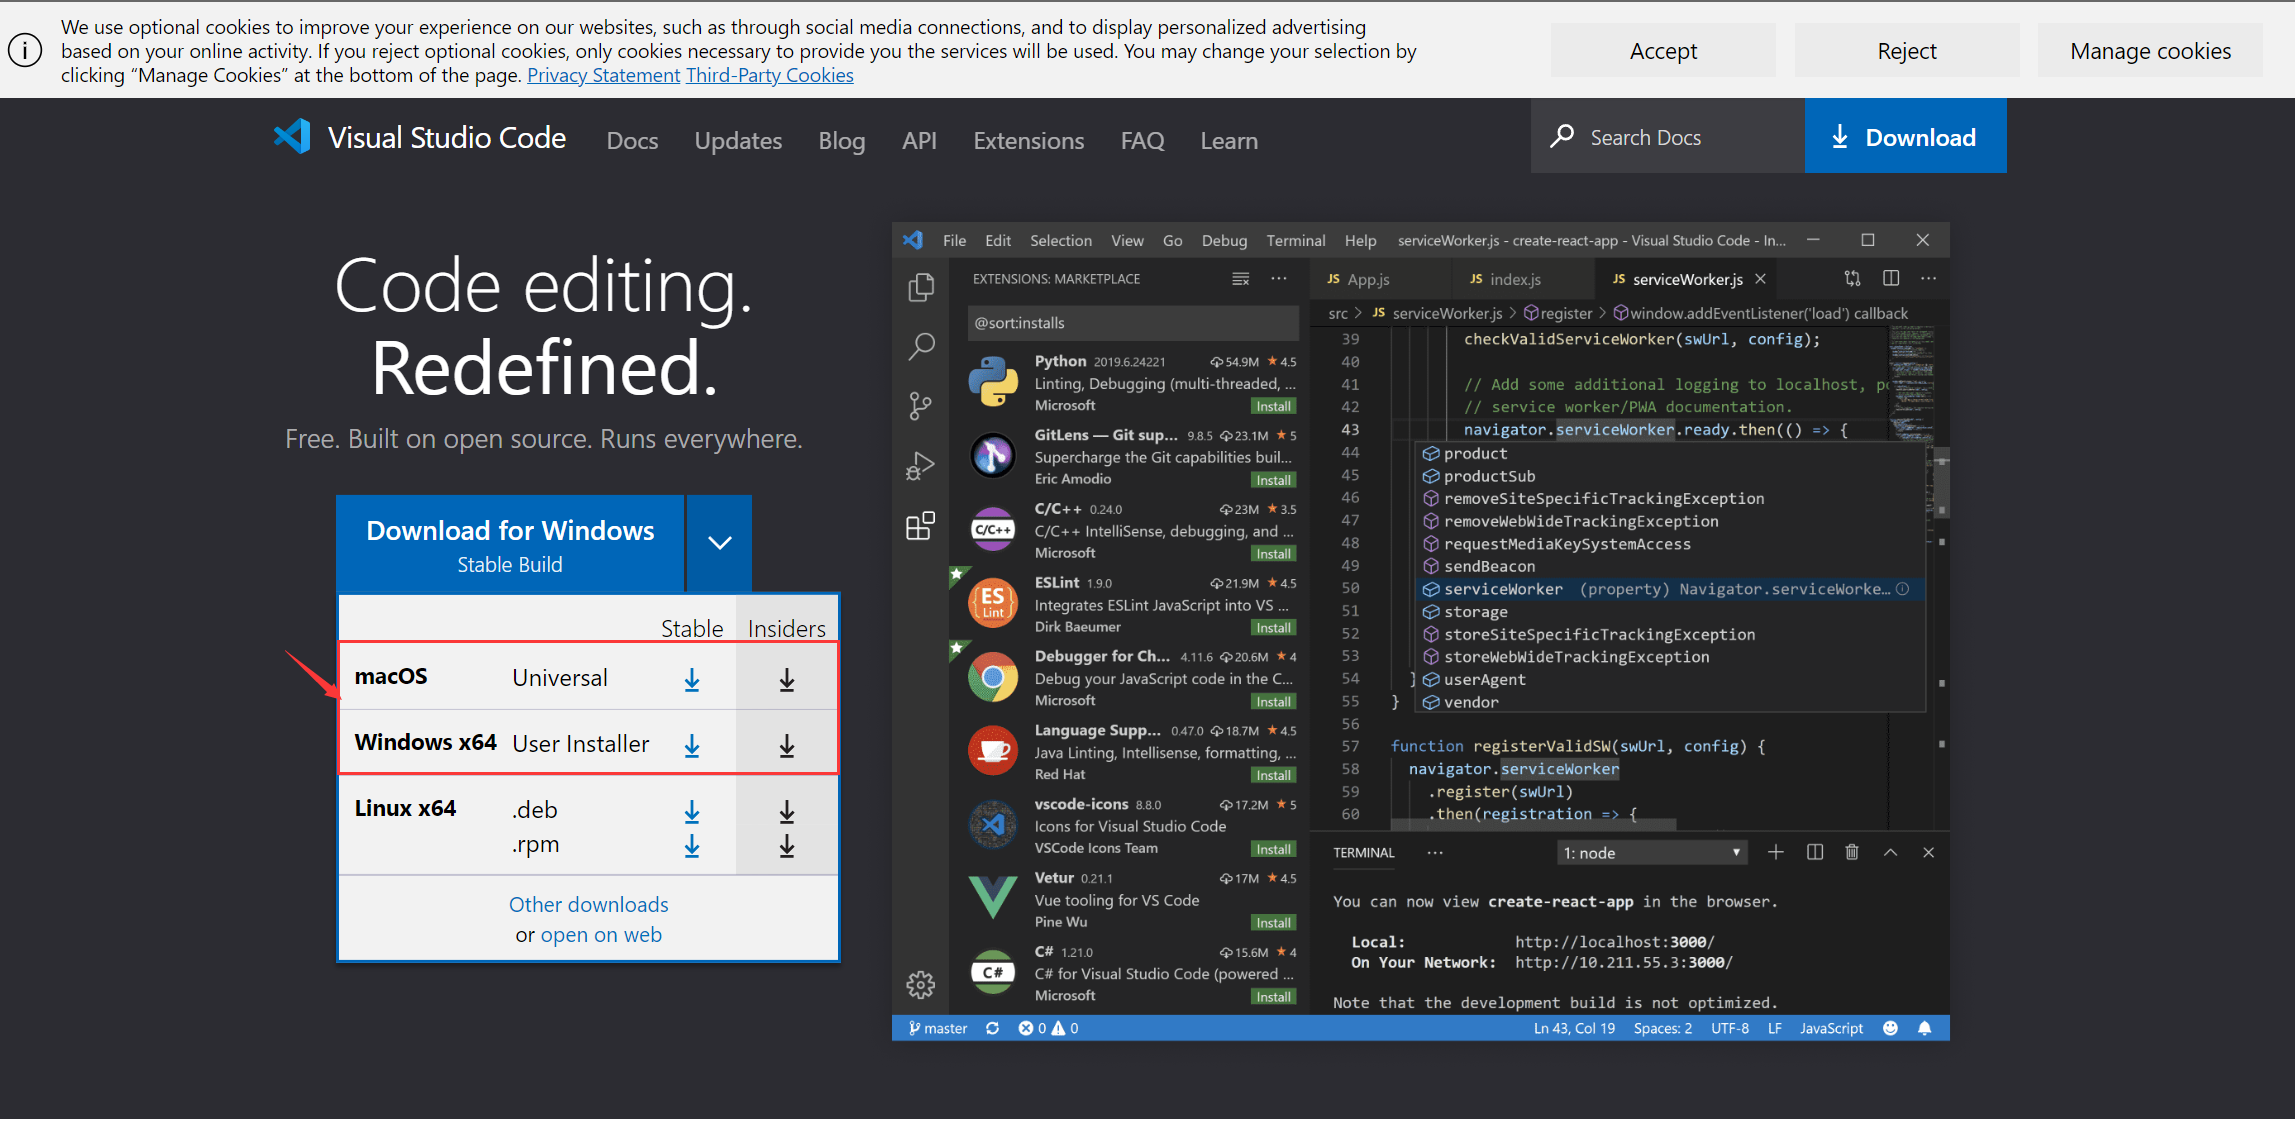Download the Linux .rpm Insiders build
This screenshot has width=2295, height=1147.
click(787, 846)
